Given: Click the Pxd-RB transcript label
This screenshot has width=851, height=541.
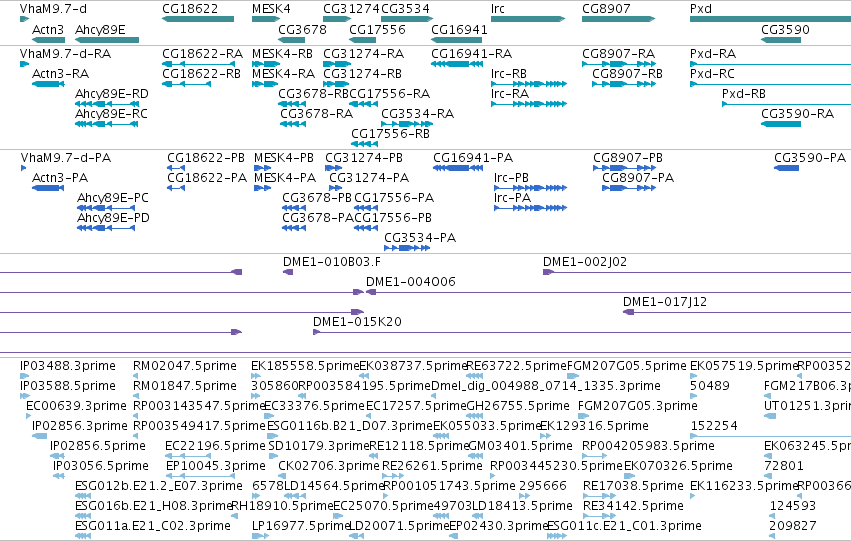Looking at the screenshot, I should 744,94.
